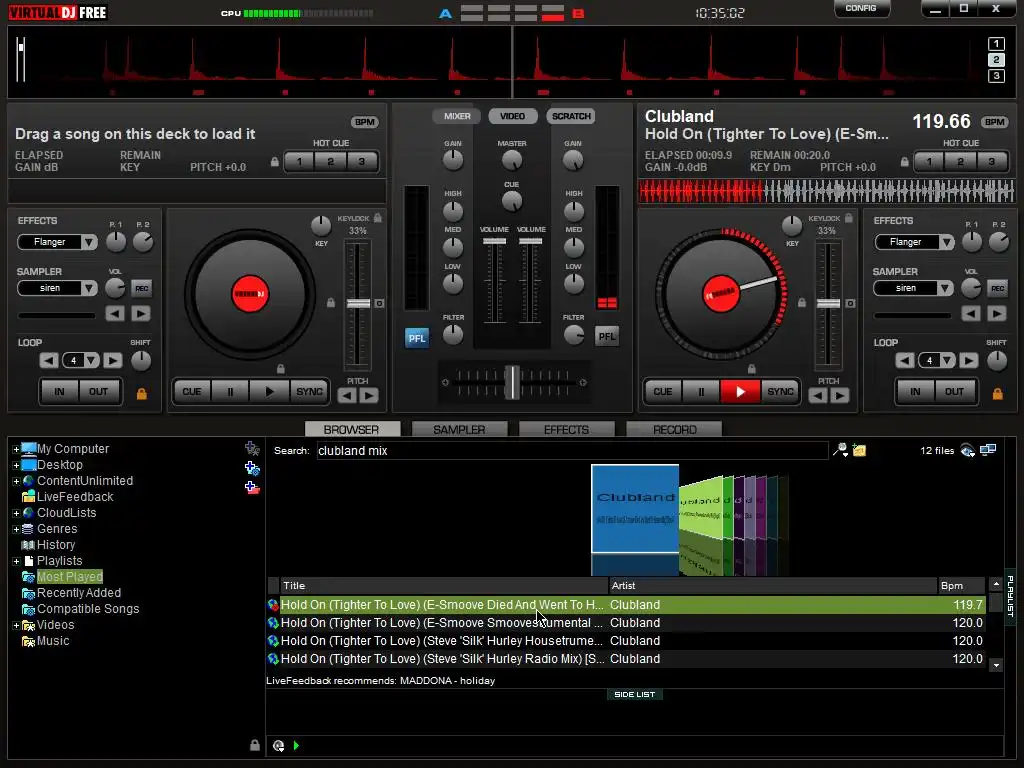This screenshot has width=1024, height=768.
Task: Click green play arrow at browser bottom
Action: click(x=296, y=746)
